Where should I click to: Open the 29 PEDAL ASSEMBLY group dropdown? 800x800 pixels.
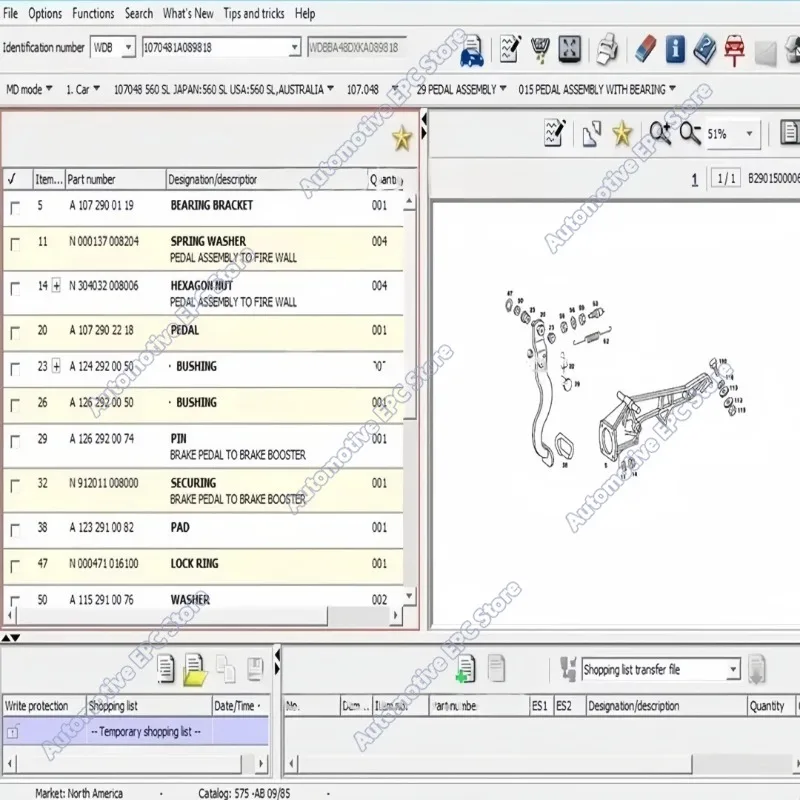pyautogui.click(x=503, y=89)
